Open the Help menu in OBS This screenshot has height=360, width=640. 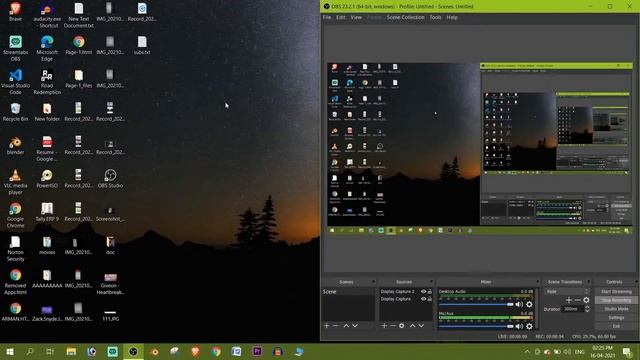pos(452,18)
